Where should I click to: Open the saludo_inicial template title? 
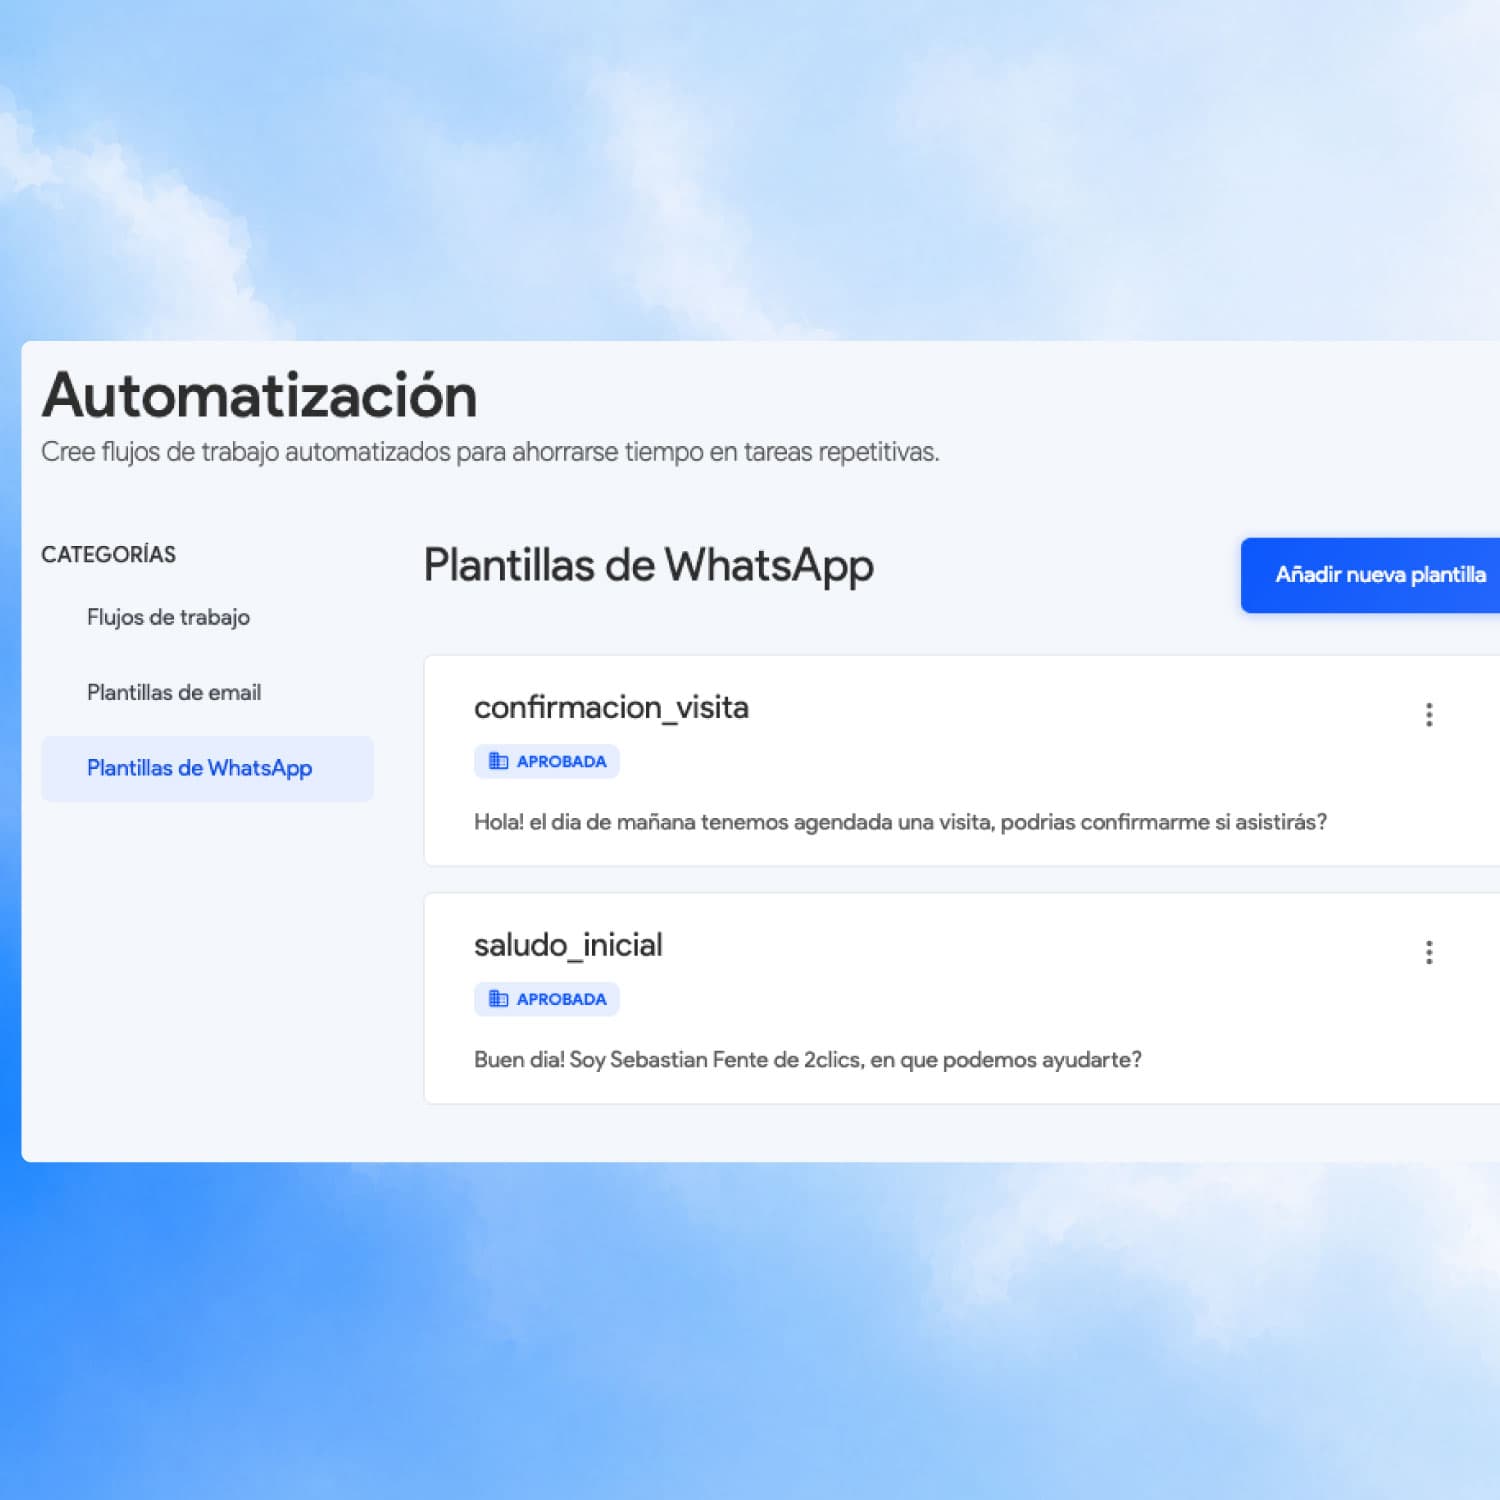point(568,945)
